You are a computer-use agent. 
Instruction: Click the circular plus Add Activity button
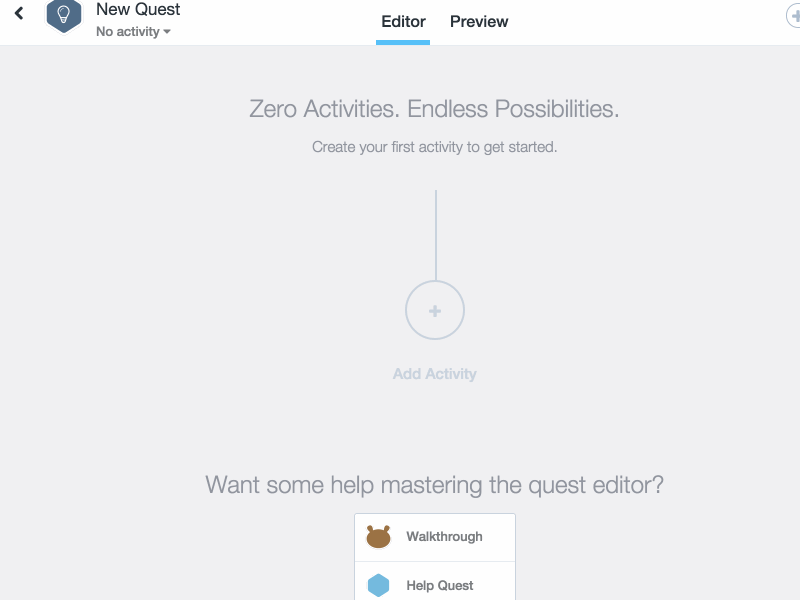pyautogui.click(x=435, y=310)
